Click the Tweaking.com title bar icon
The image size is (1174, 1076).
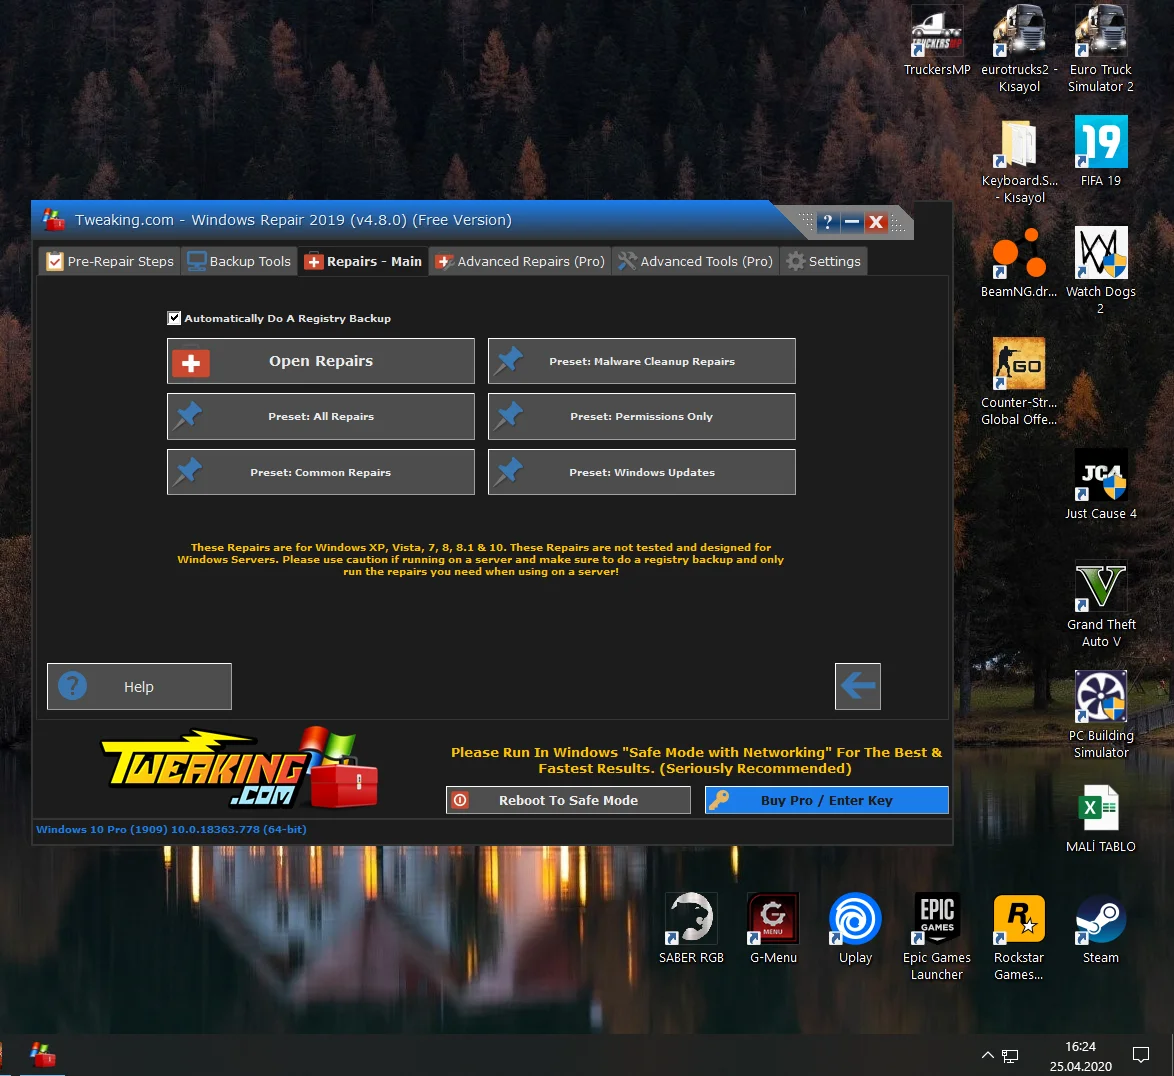point(53,219)
